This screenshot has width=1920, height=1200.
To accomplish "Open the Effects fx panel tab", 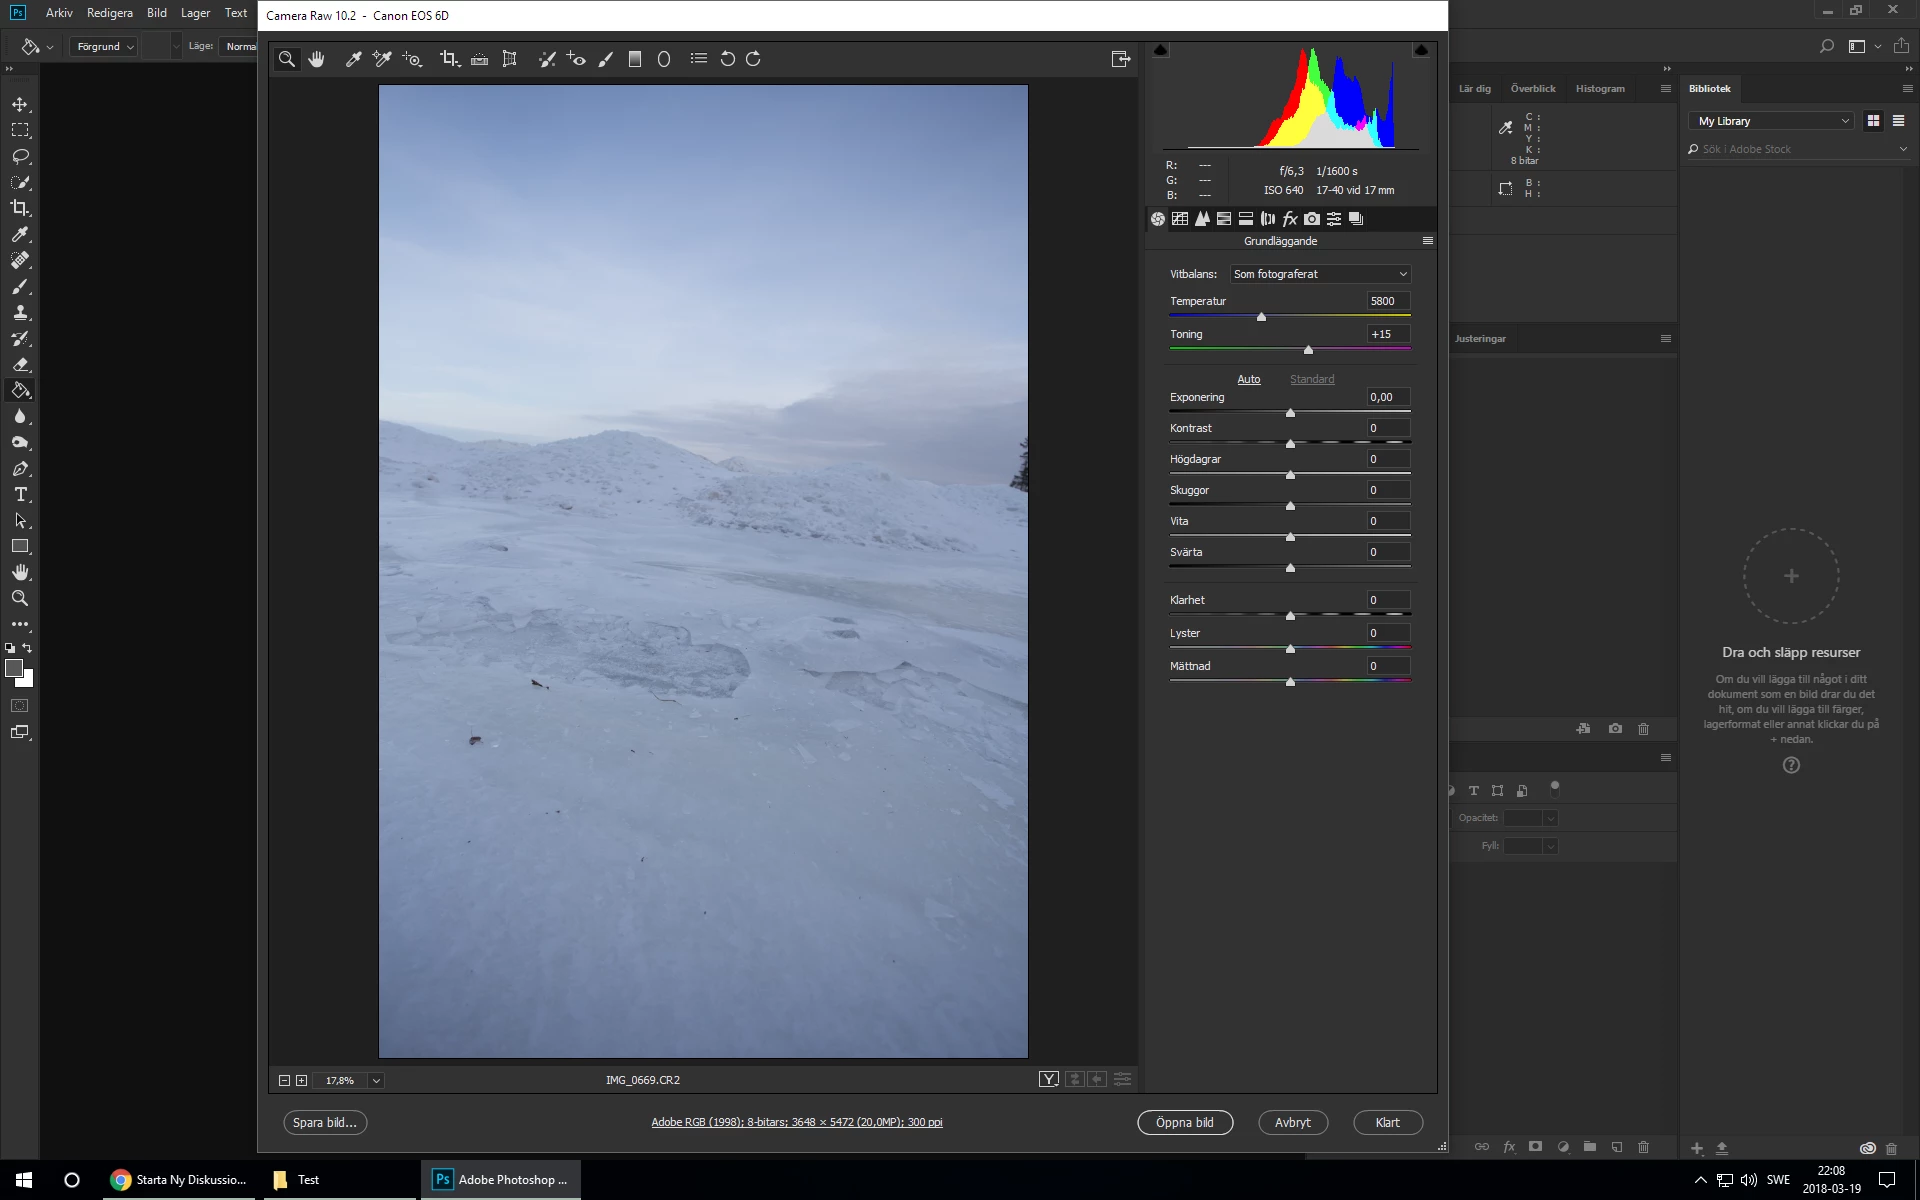I will pyautogui.click(x=1290, y=219).
